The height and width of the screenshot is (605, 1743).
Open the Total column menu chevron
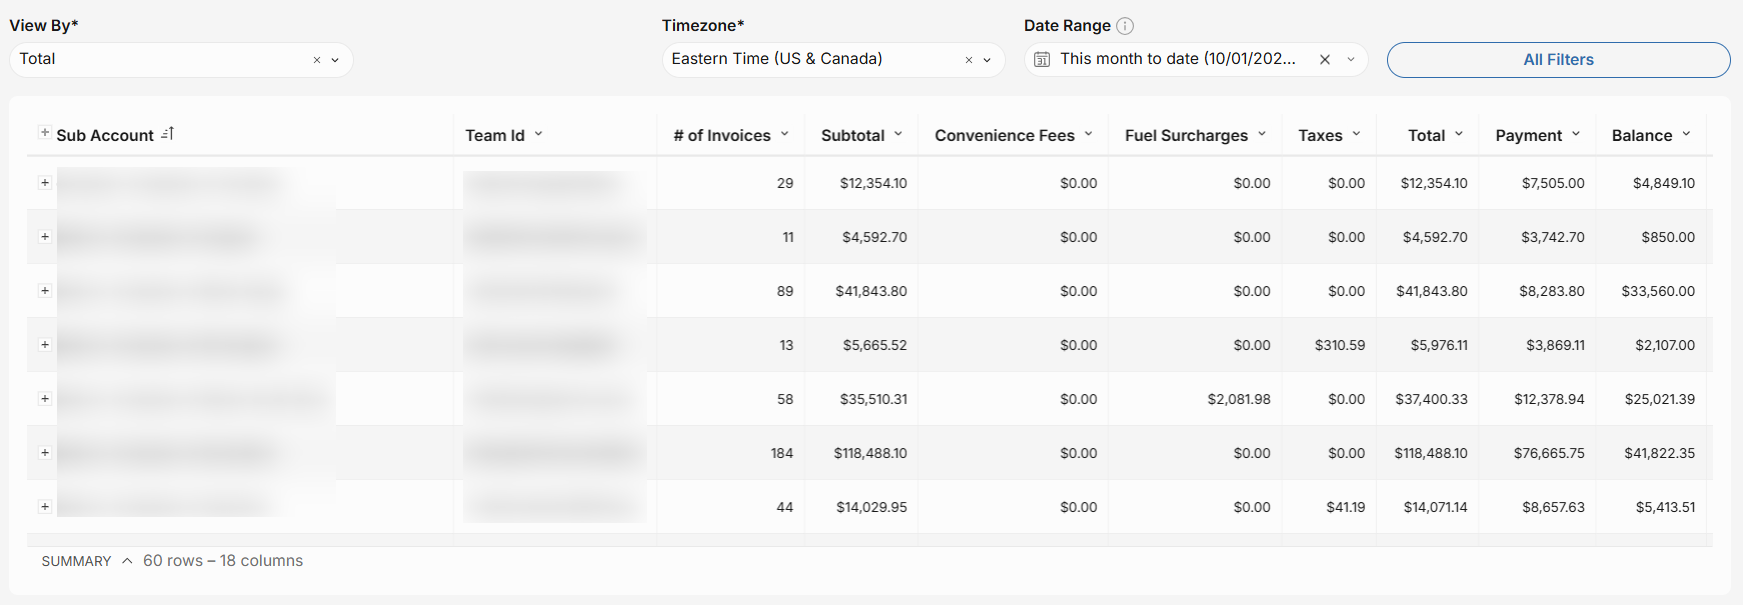coord(1459,134)
